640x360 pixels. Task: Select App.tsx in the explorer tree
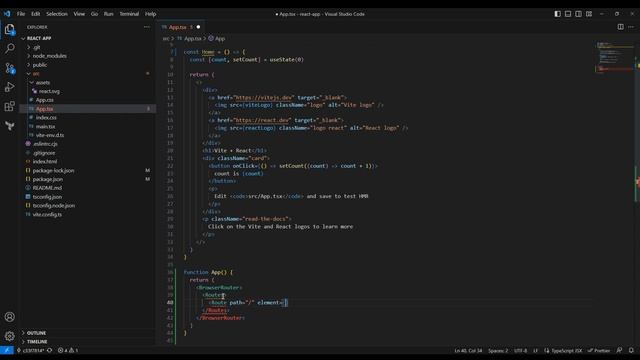click(44, 109)
